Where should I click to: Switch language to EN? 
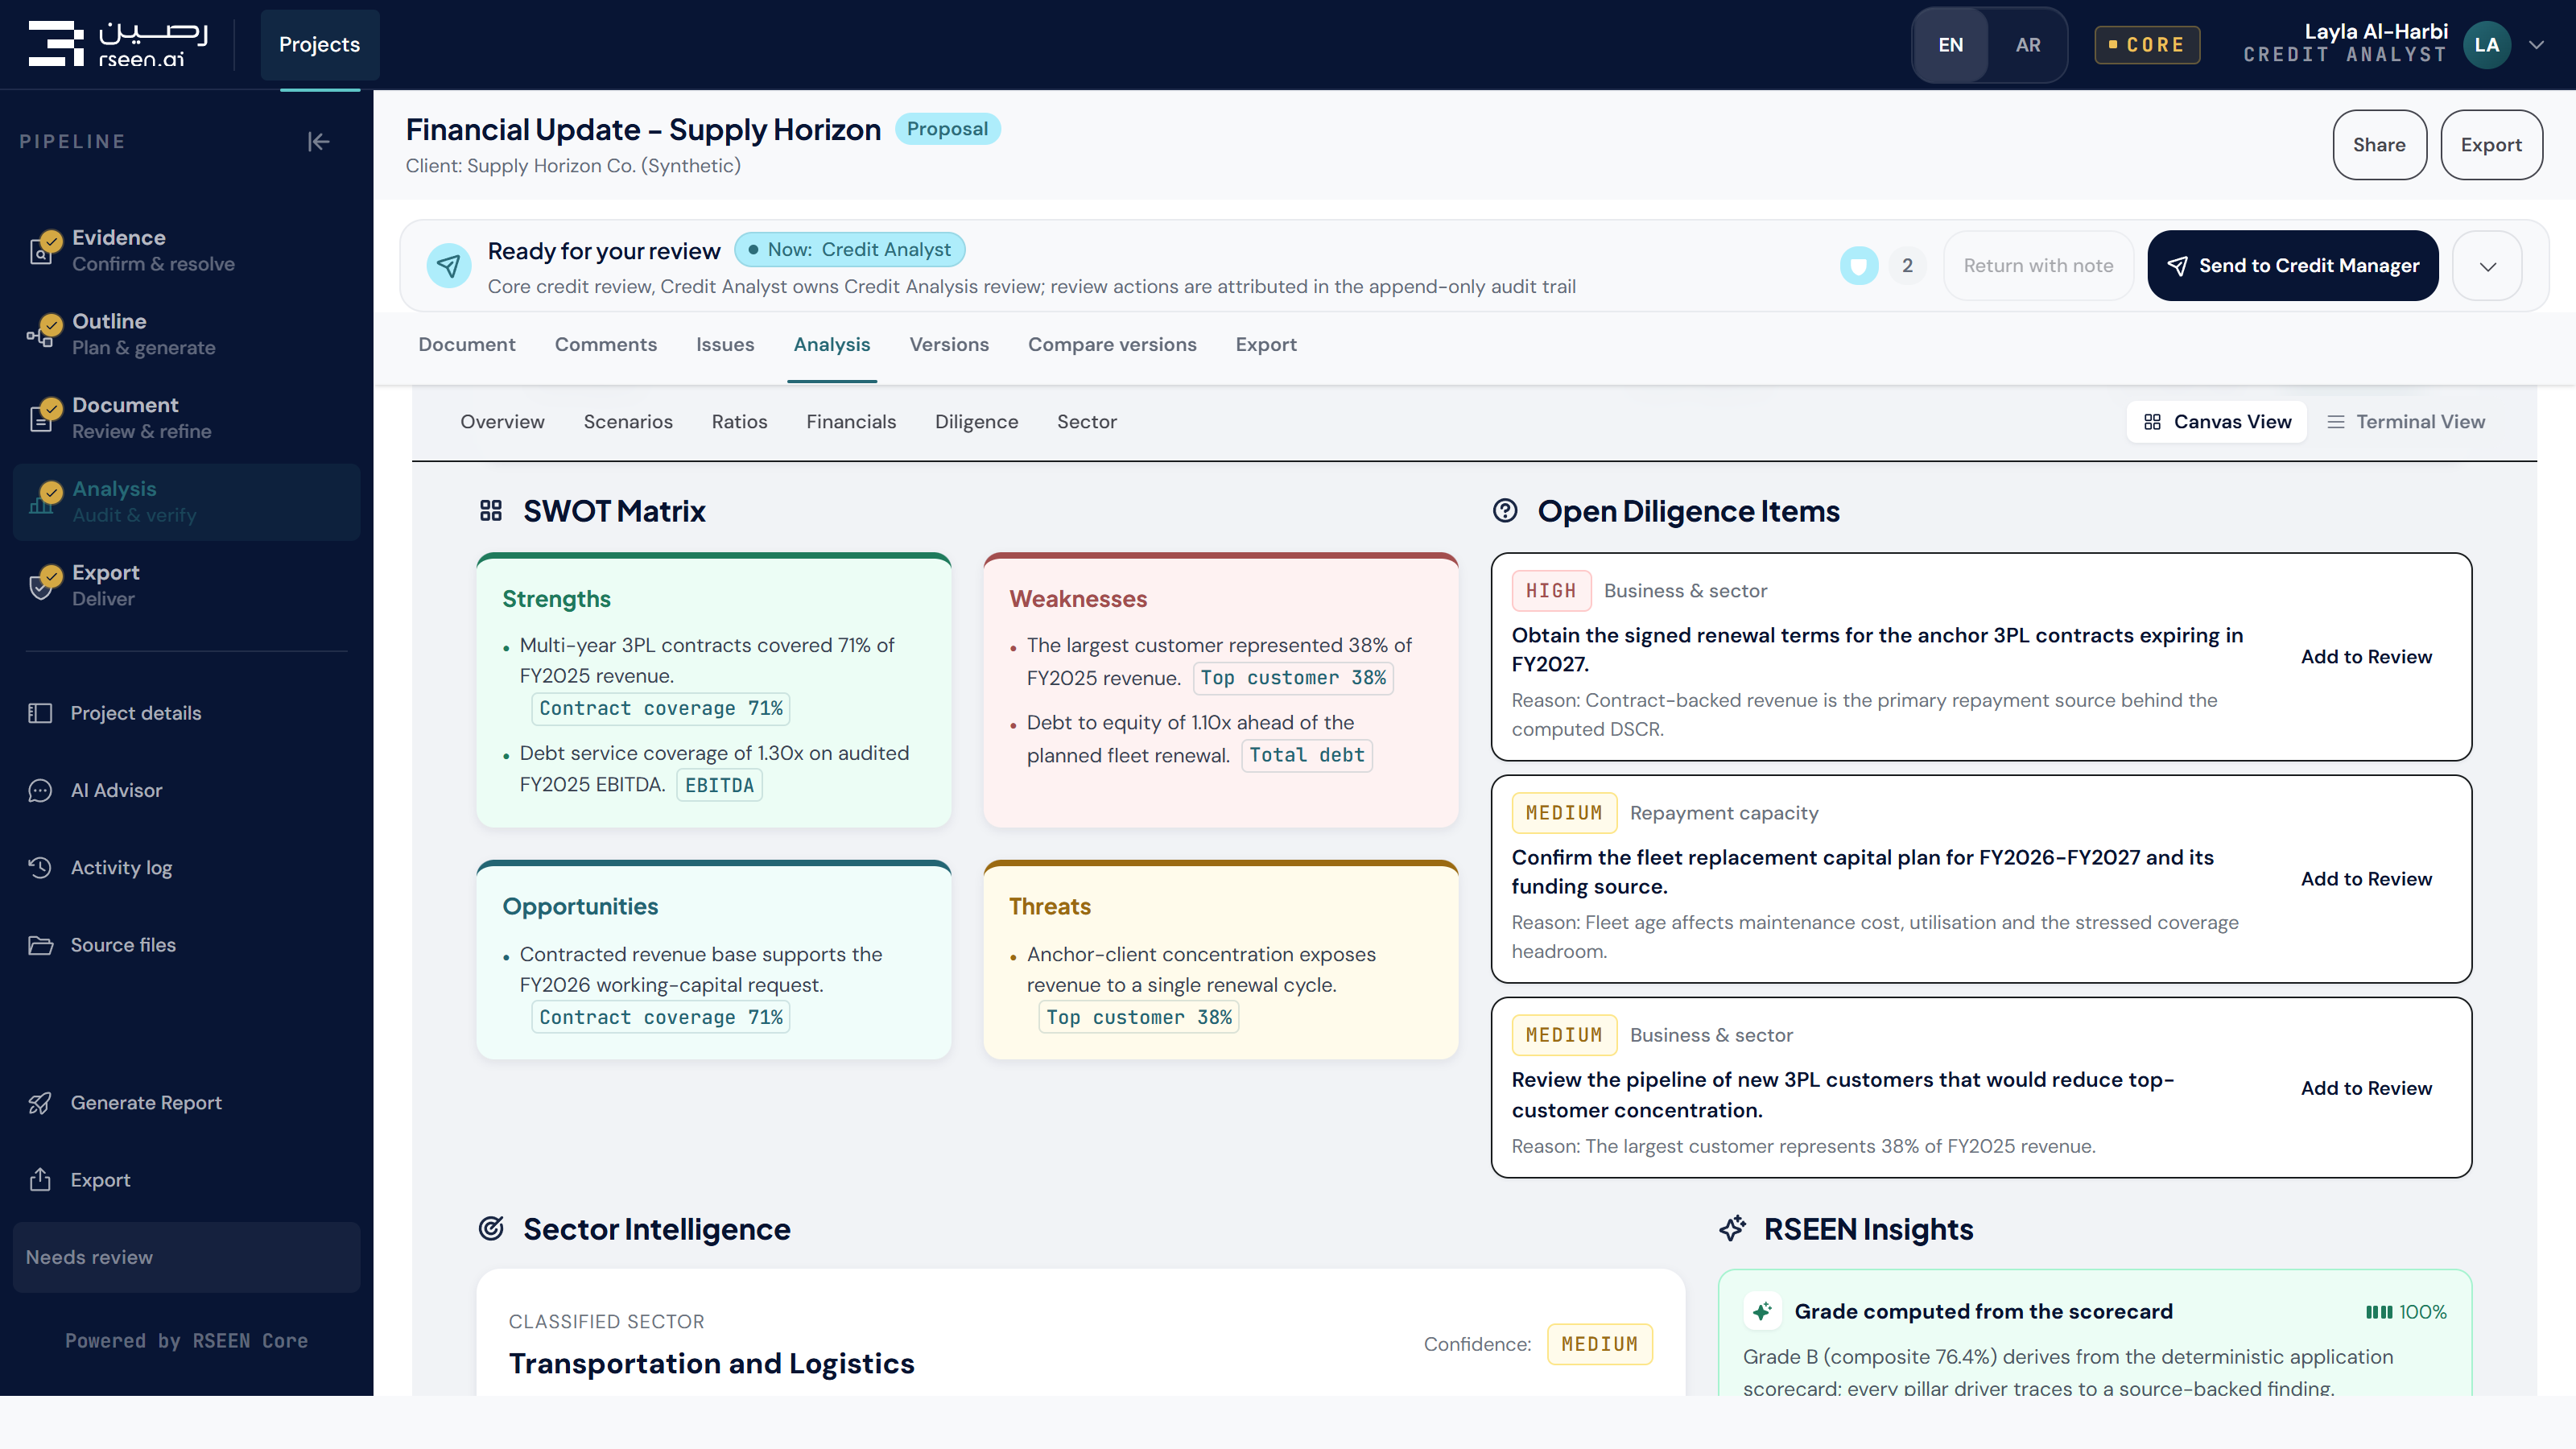pos(1950,45)
